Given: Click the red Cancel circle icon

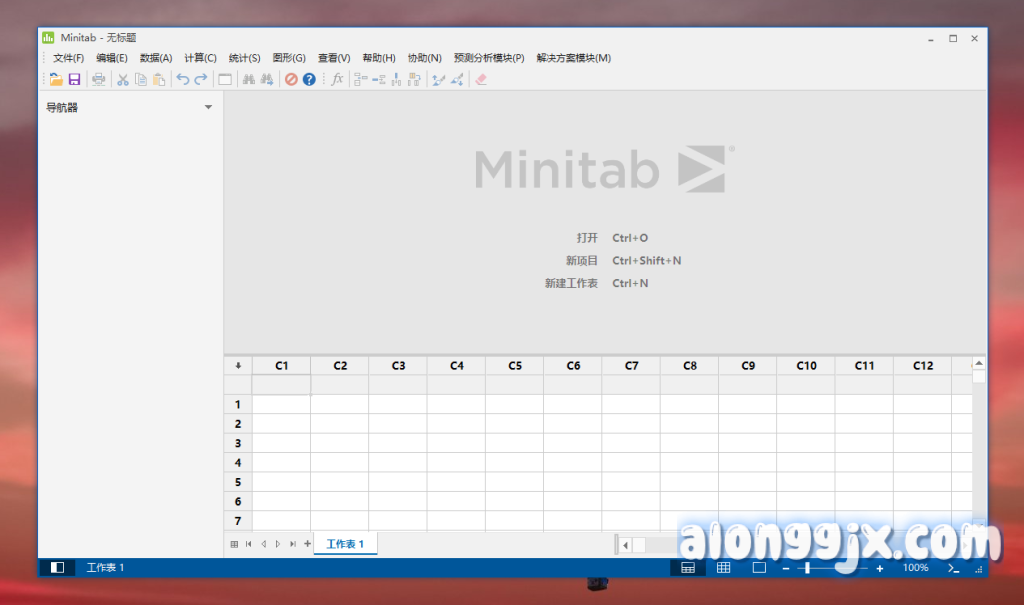Looking at the screenshot, I should (291, 79).
